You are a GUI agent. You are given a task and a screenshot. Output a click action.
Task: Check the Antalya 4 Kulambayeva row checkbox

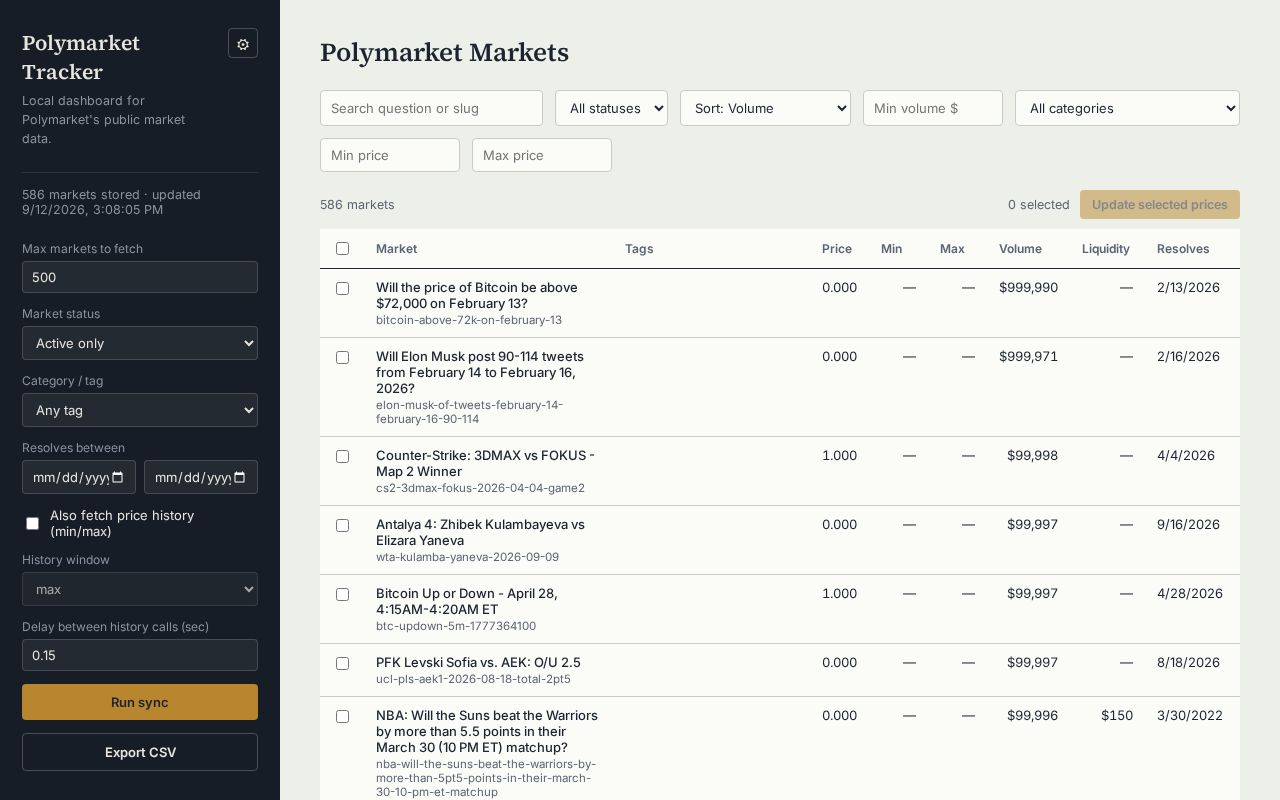[x=342, y=525]
